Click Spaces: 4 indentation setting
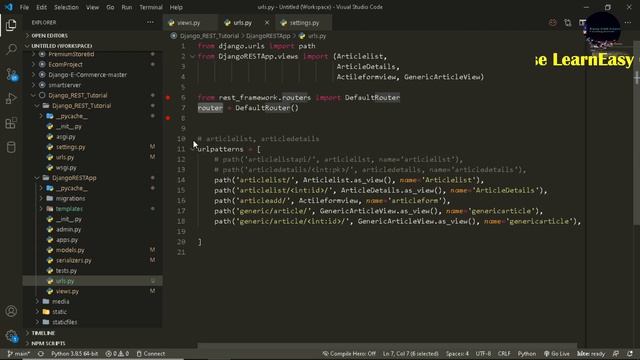Screen dimensions: 640x360 457,354
